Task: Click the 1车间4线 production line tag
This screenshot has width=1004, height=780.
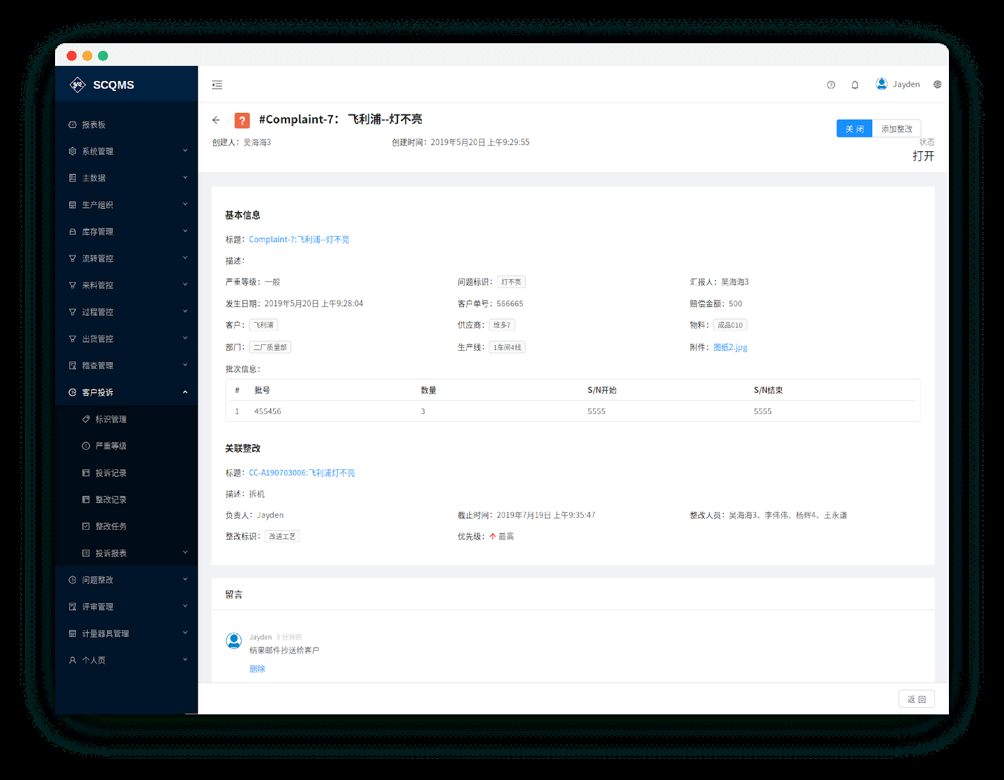Action: (x=507, y=347)
